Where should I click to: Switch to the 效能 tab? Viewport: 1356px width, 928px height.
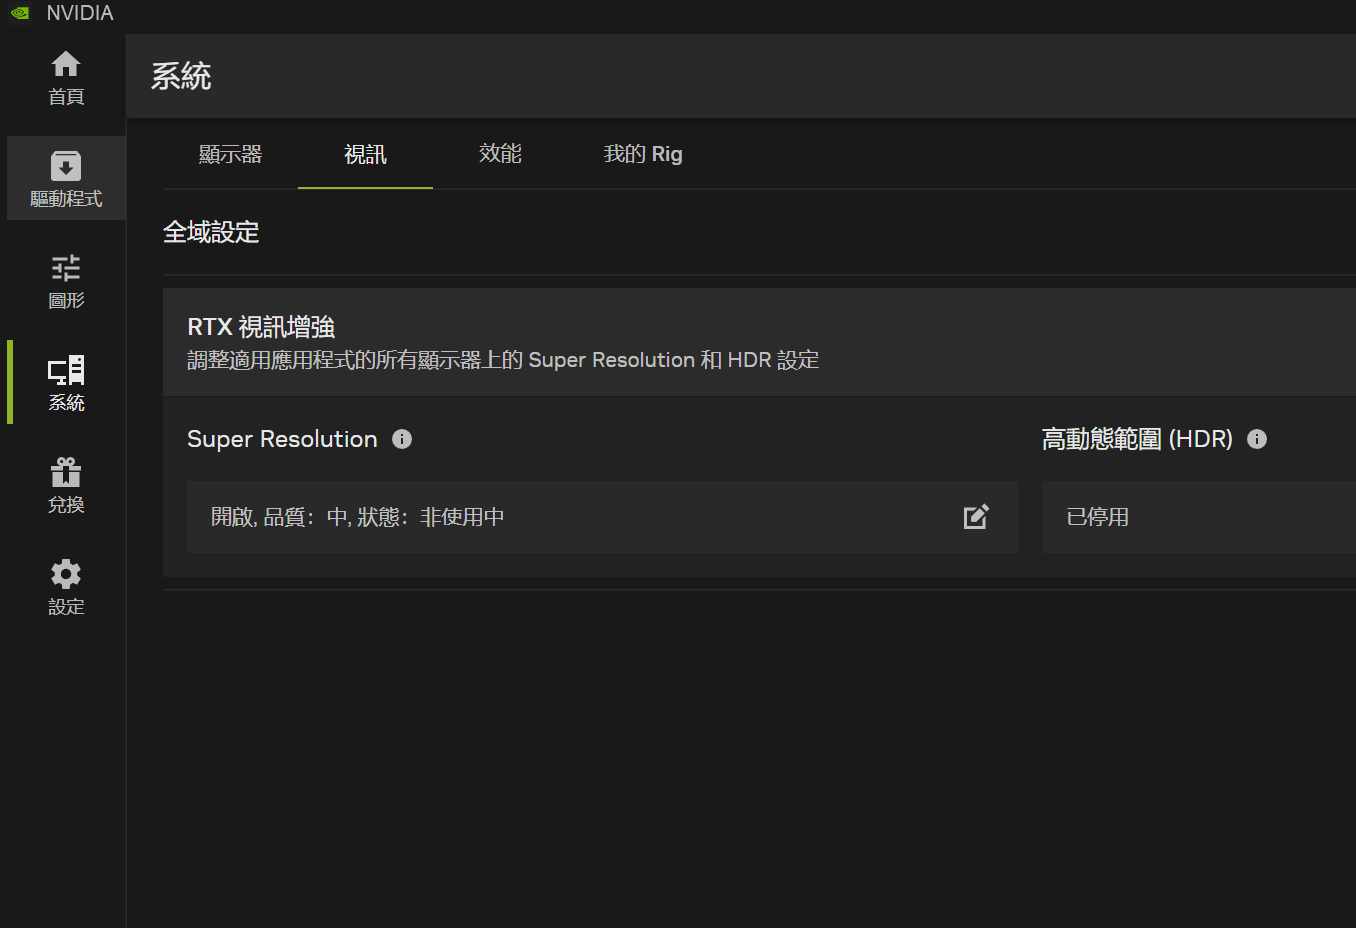pyautogui.click(x=500, y=154)
